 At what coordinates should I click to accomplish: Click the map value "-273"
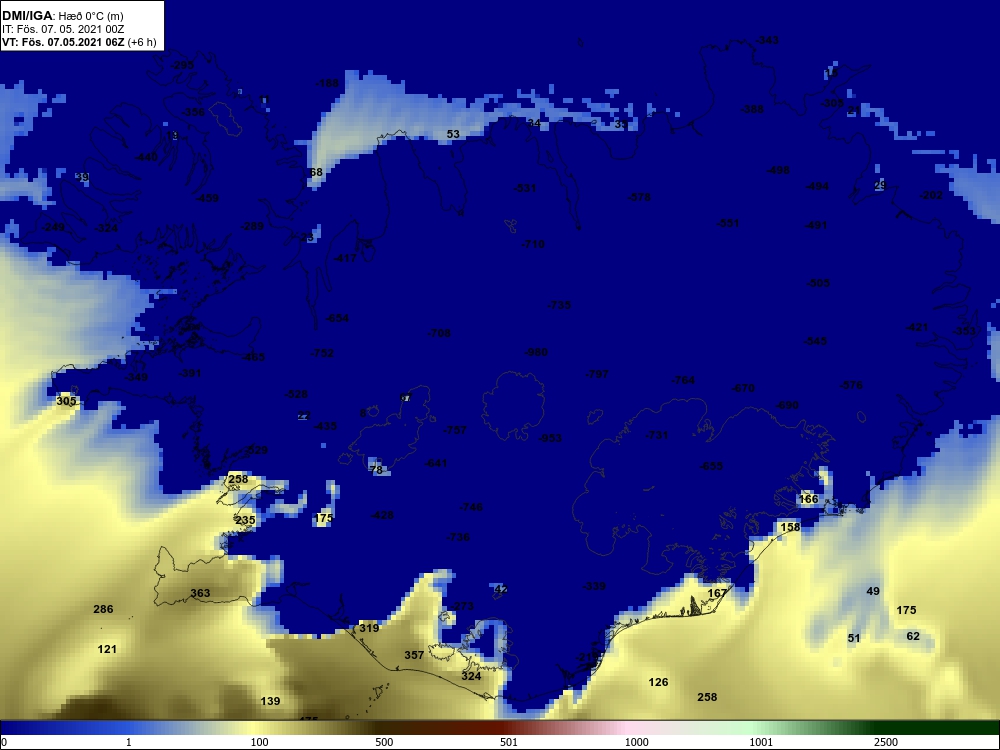click(463, 607)
